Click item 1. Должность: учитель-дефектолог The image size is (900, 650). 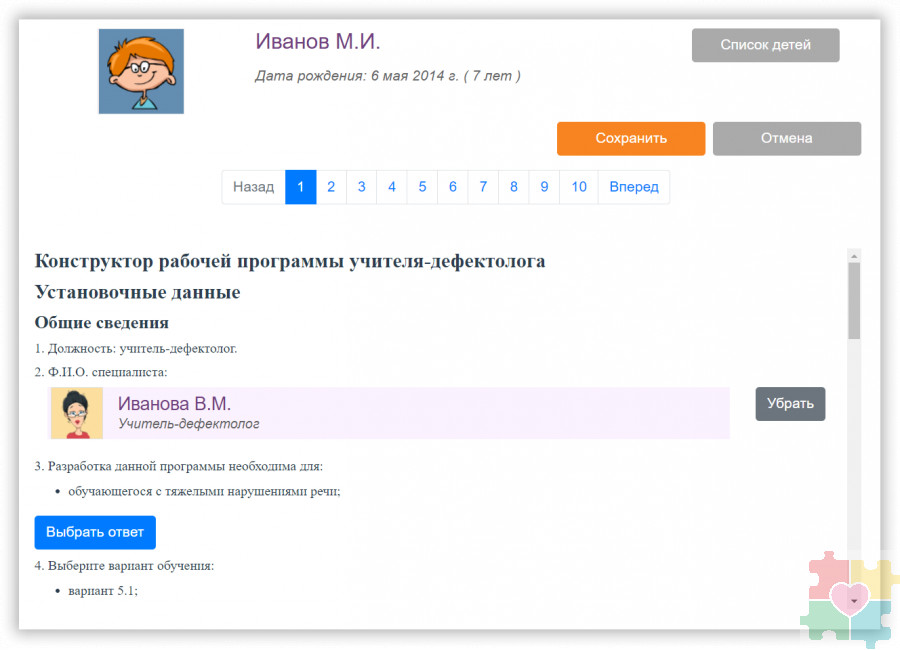tap(135, 349)
